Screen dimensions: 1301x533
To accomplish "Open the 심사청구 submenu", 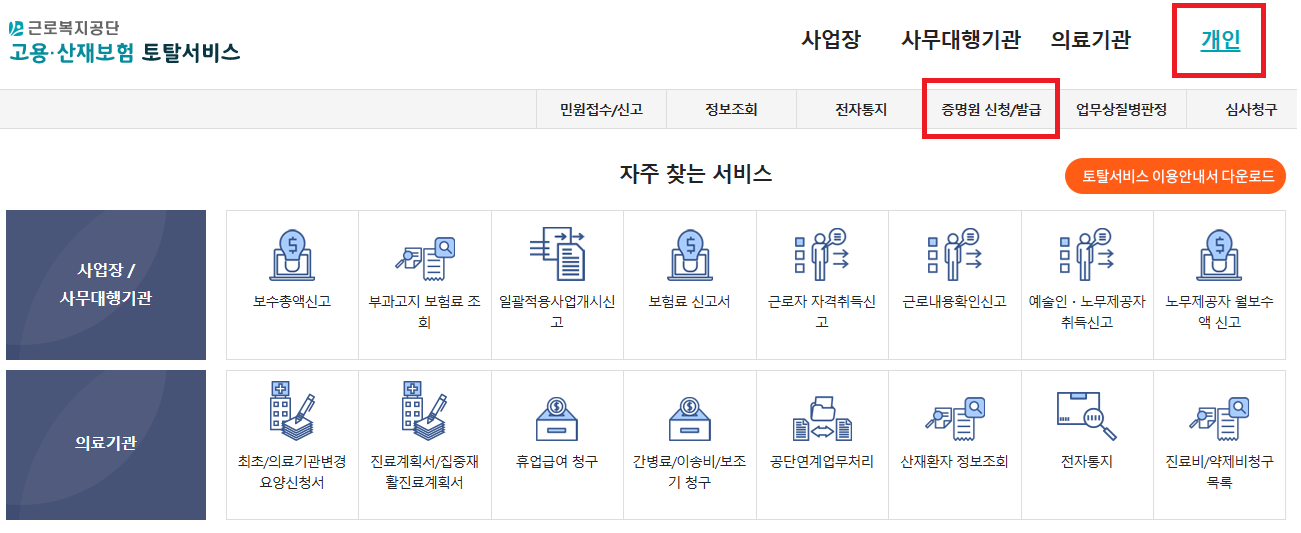I will click(x=1251, y=110).
